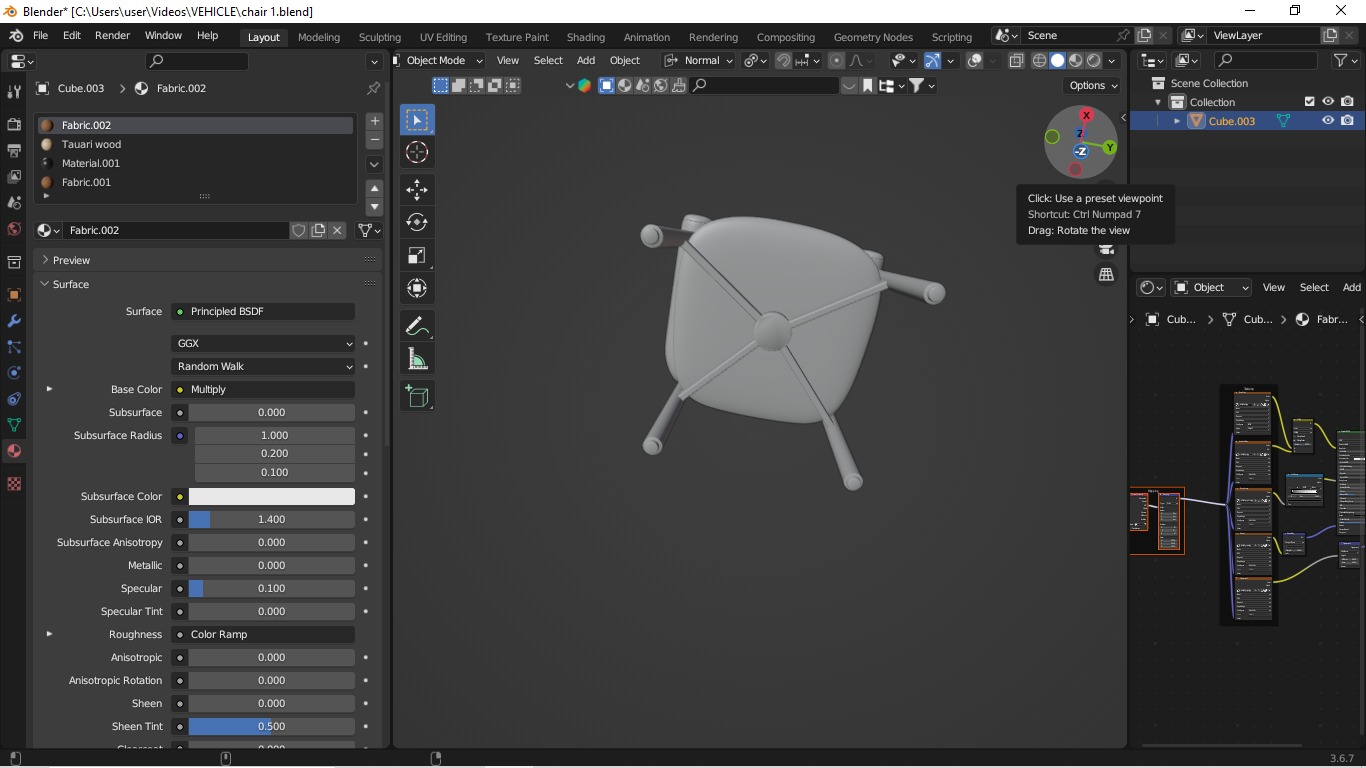This screenshot has width=1366, height=768.
Task: Click the Sheen Tint slider
Action: [272, 726]
